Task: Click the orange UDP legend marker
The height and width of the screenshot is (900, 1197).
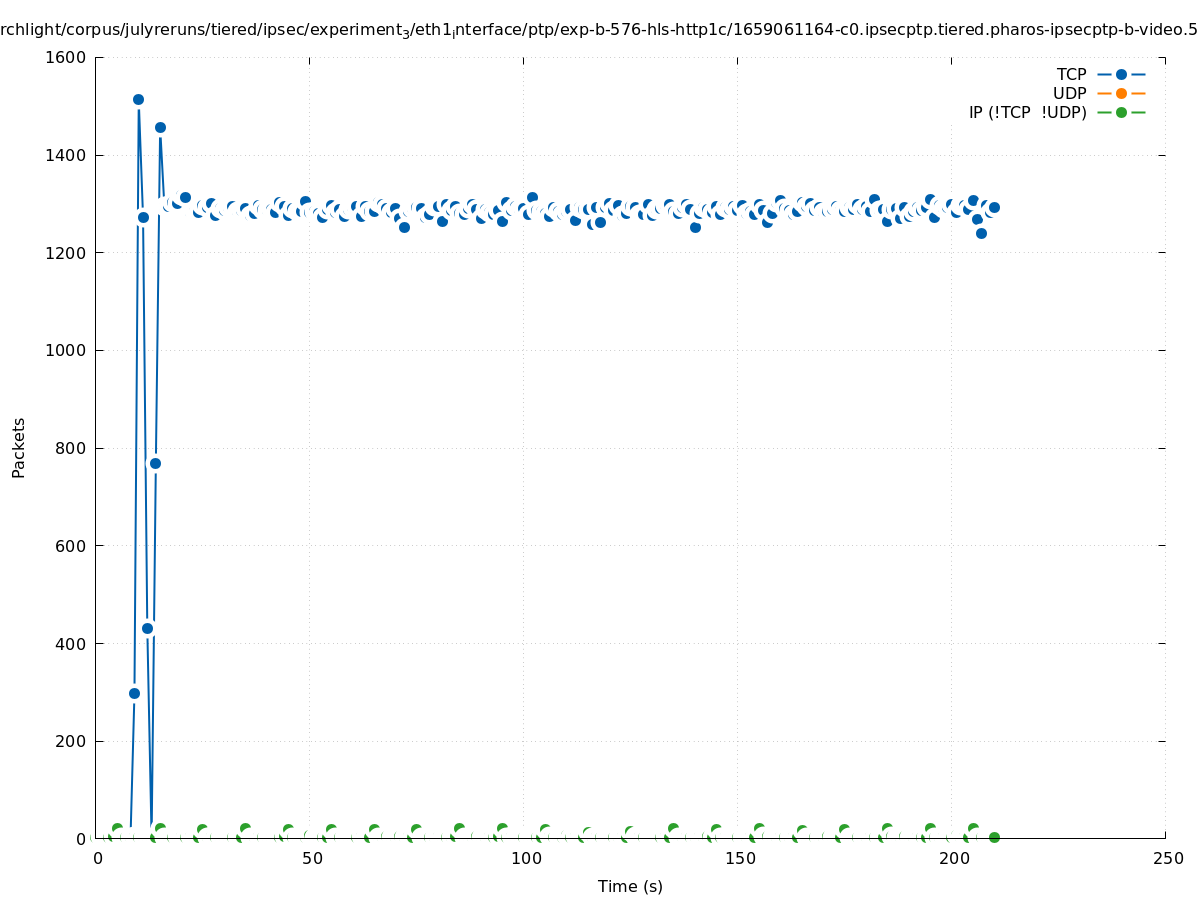Action: [x=1121, y=93]
